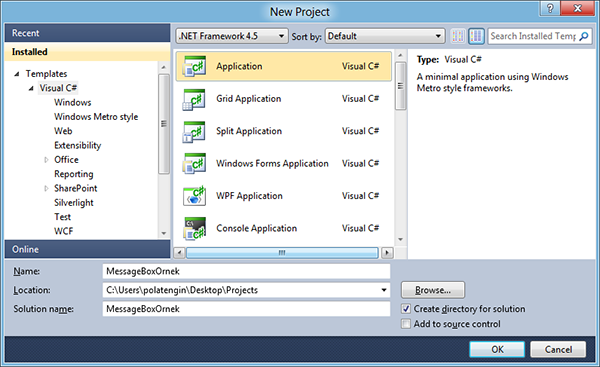This screenshot has width=600, height=367.
Task: Select the Console Application template icon
Action: tap(194, 228)
